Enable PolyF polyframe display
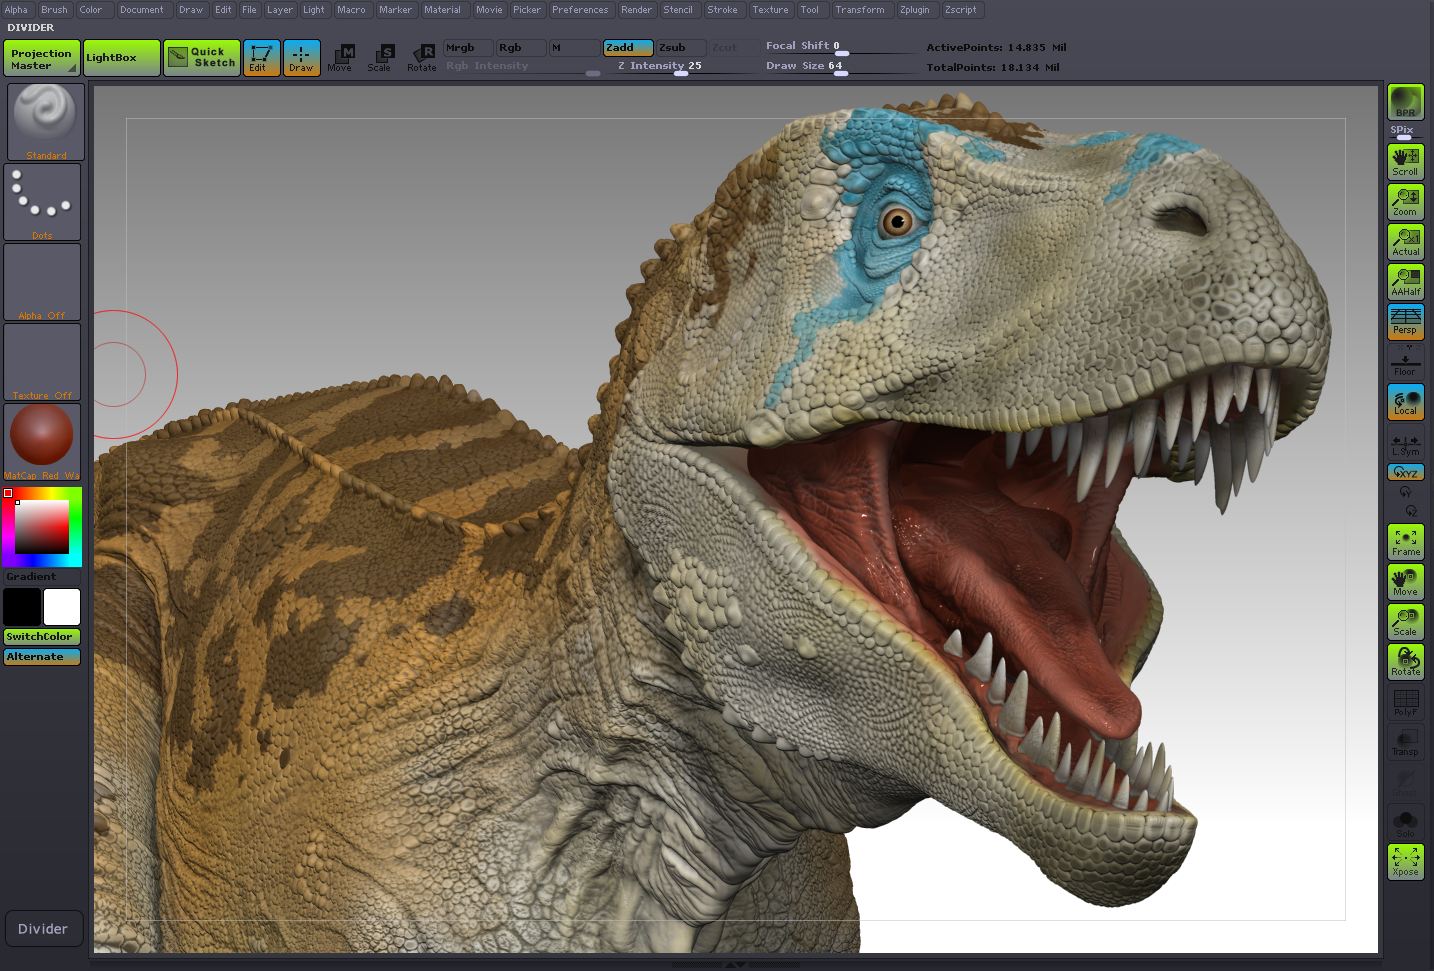This screenshot has height=971, width=1434. [1405, 702]
